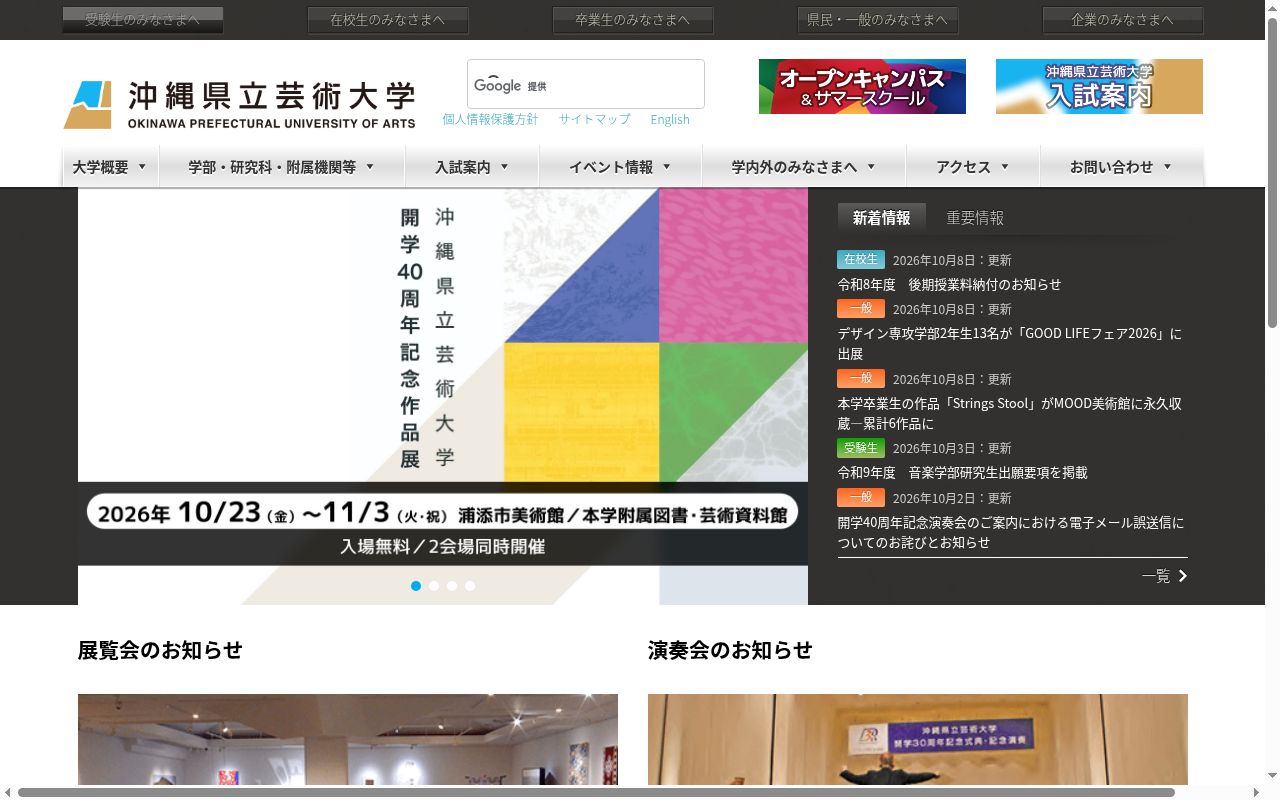Image resolution: width=1280 pixels, height=800 pixels.
Task: Click the 在校生 category tag
Action: point(861,259)
